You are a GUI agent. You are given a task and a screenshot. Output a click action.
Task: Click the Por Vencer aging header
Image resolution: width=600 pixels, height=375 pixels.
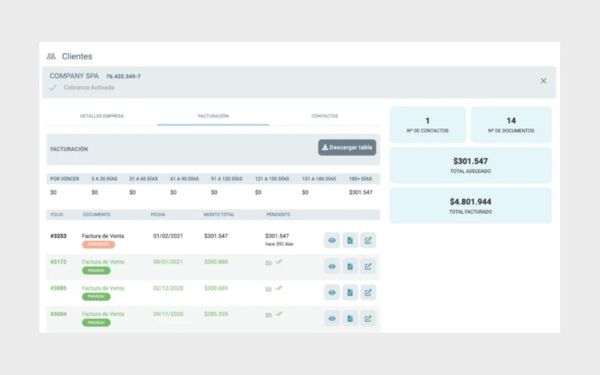coord(65,179)
